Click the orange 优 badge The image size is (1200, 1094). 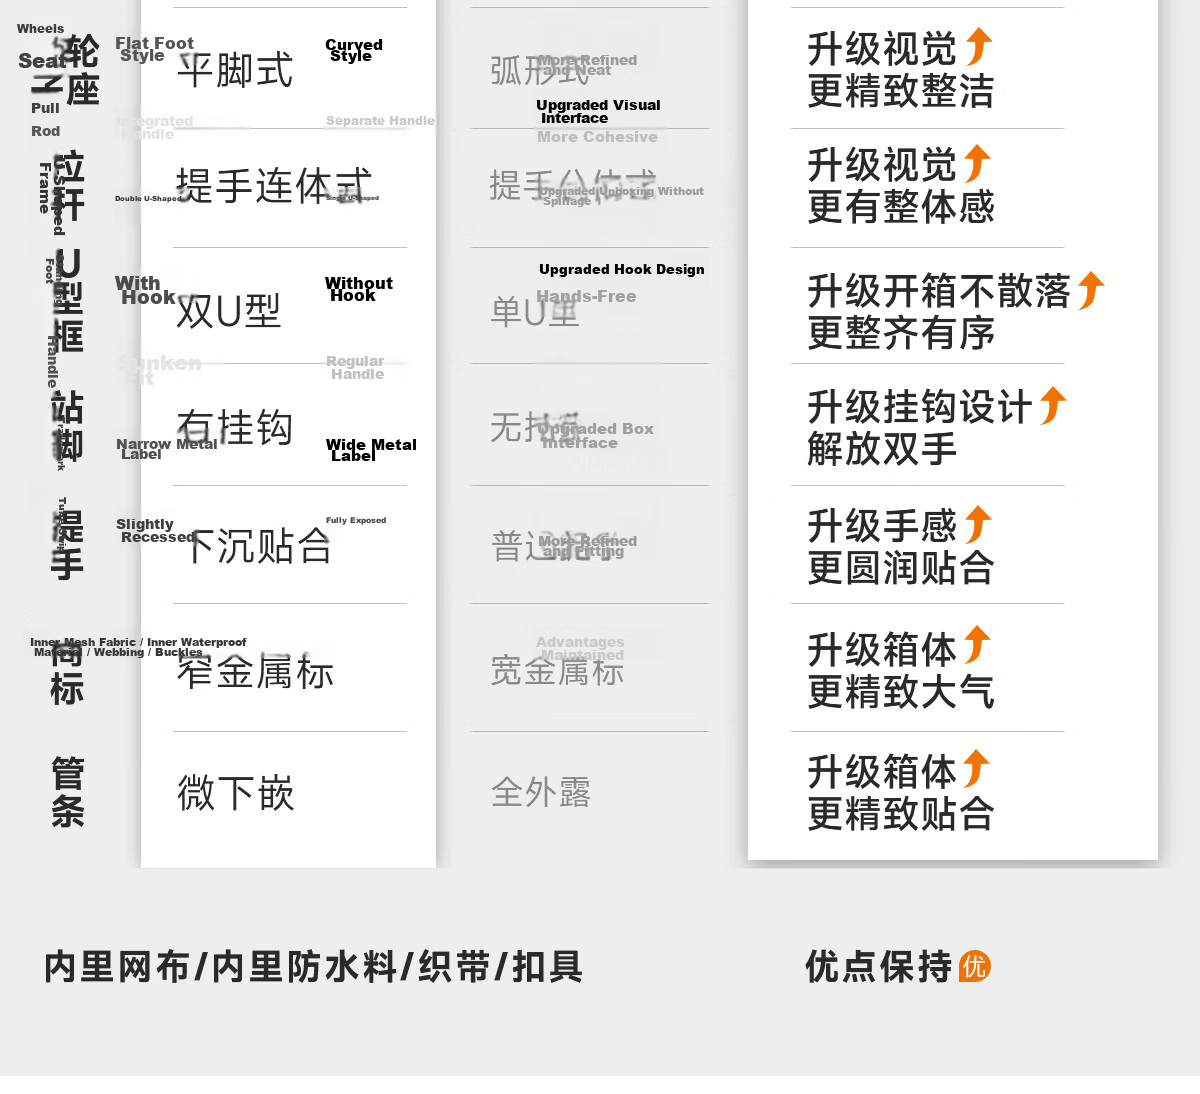(x=975, y=966)
